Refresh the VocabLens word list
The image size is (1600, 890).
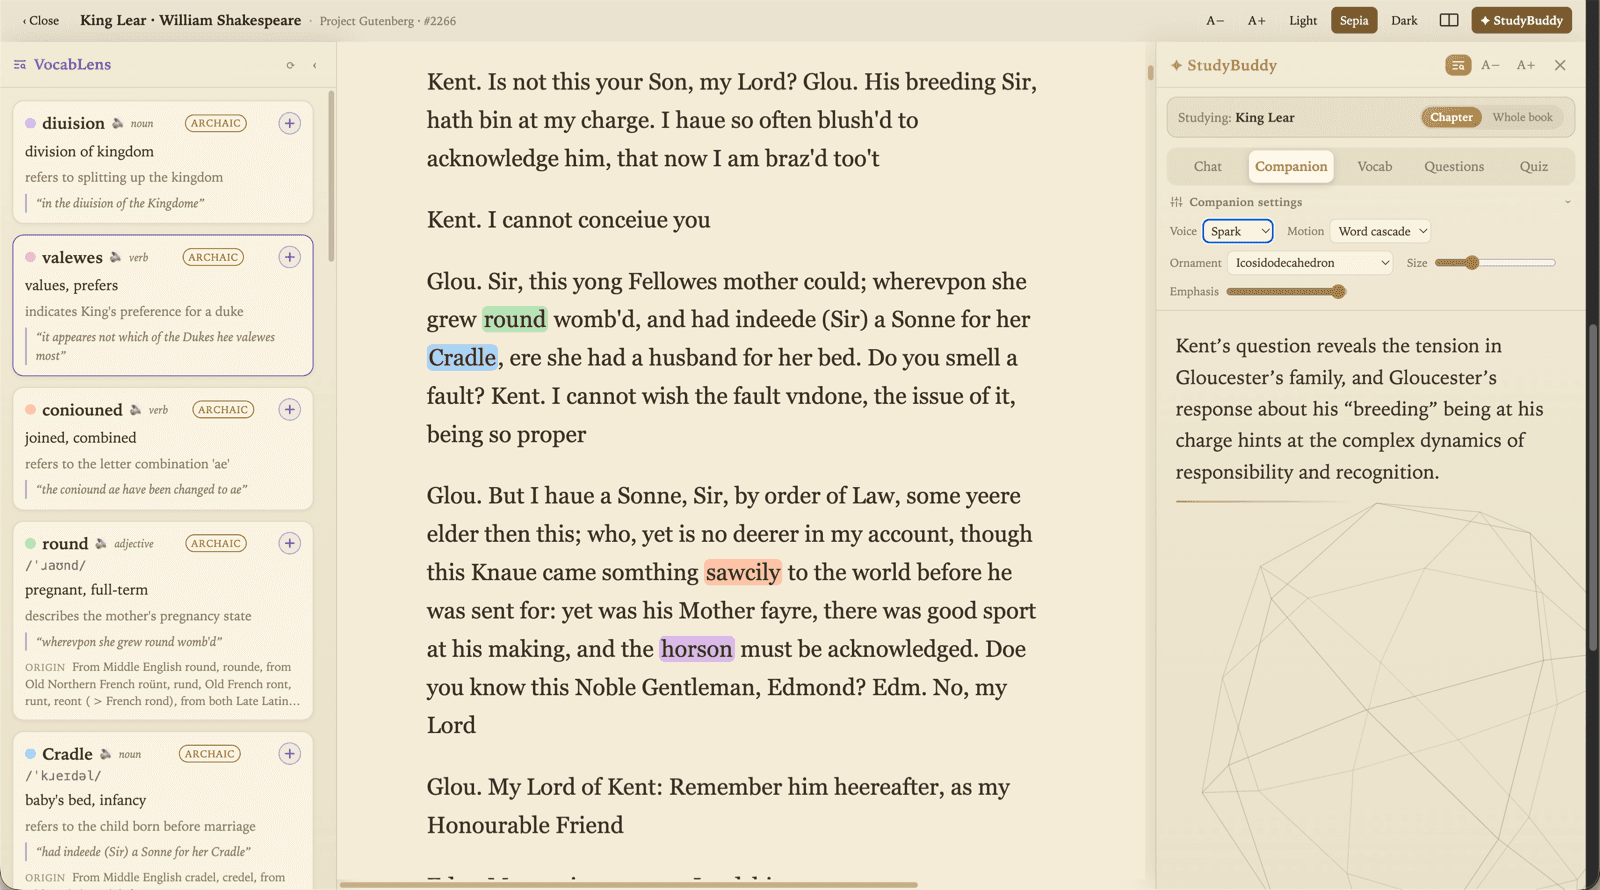(x=290, y=65)
